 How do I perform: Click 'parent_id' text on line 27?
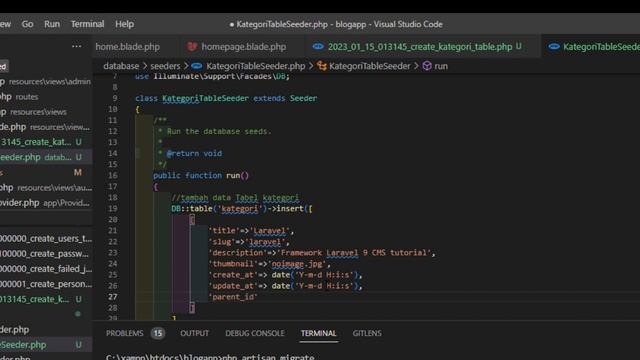(x=233, y=297)
